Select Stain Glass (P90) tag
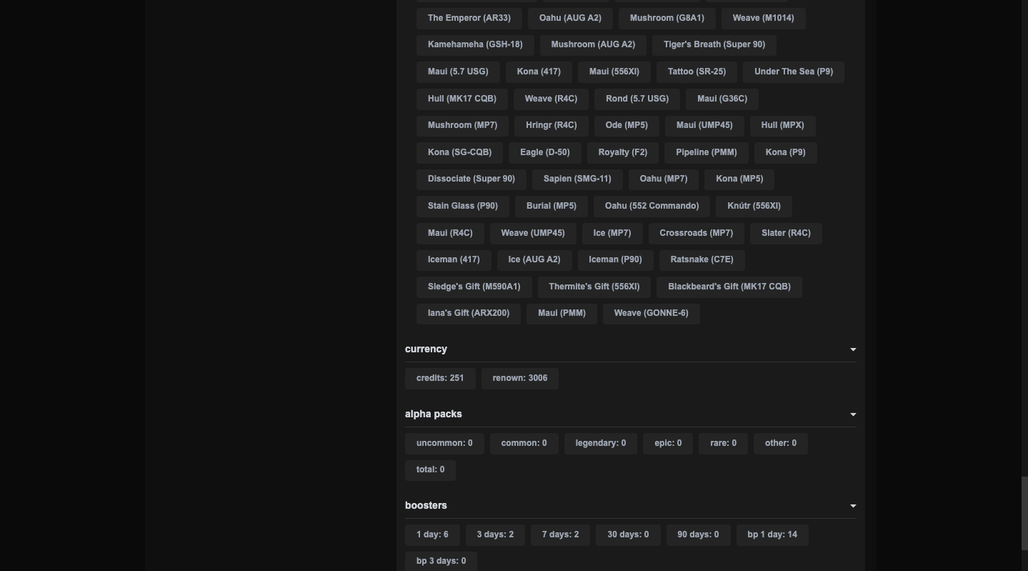The width and height of the screenshot is (1028, 571). point(463,206)
